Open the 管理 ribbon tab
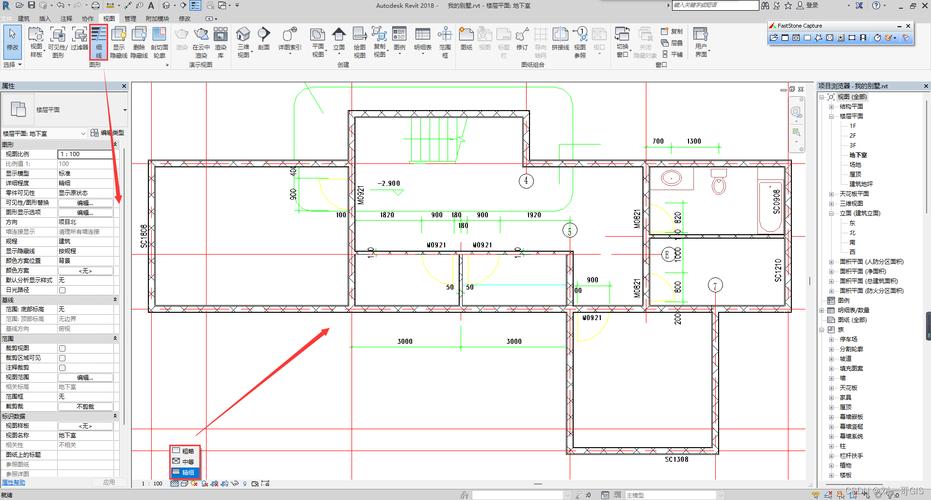The height and width of the screenshot is (500, 931). point(130,19)
